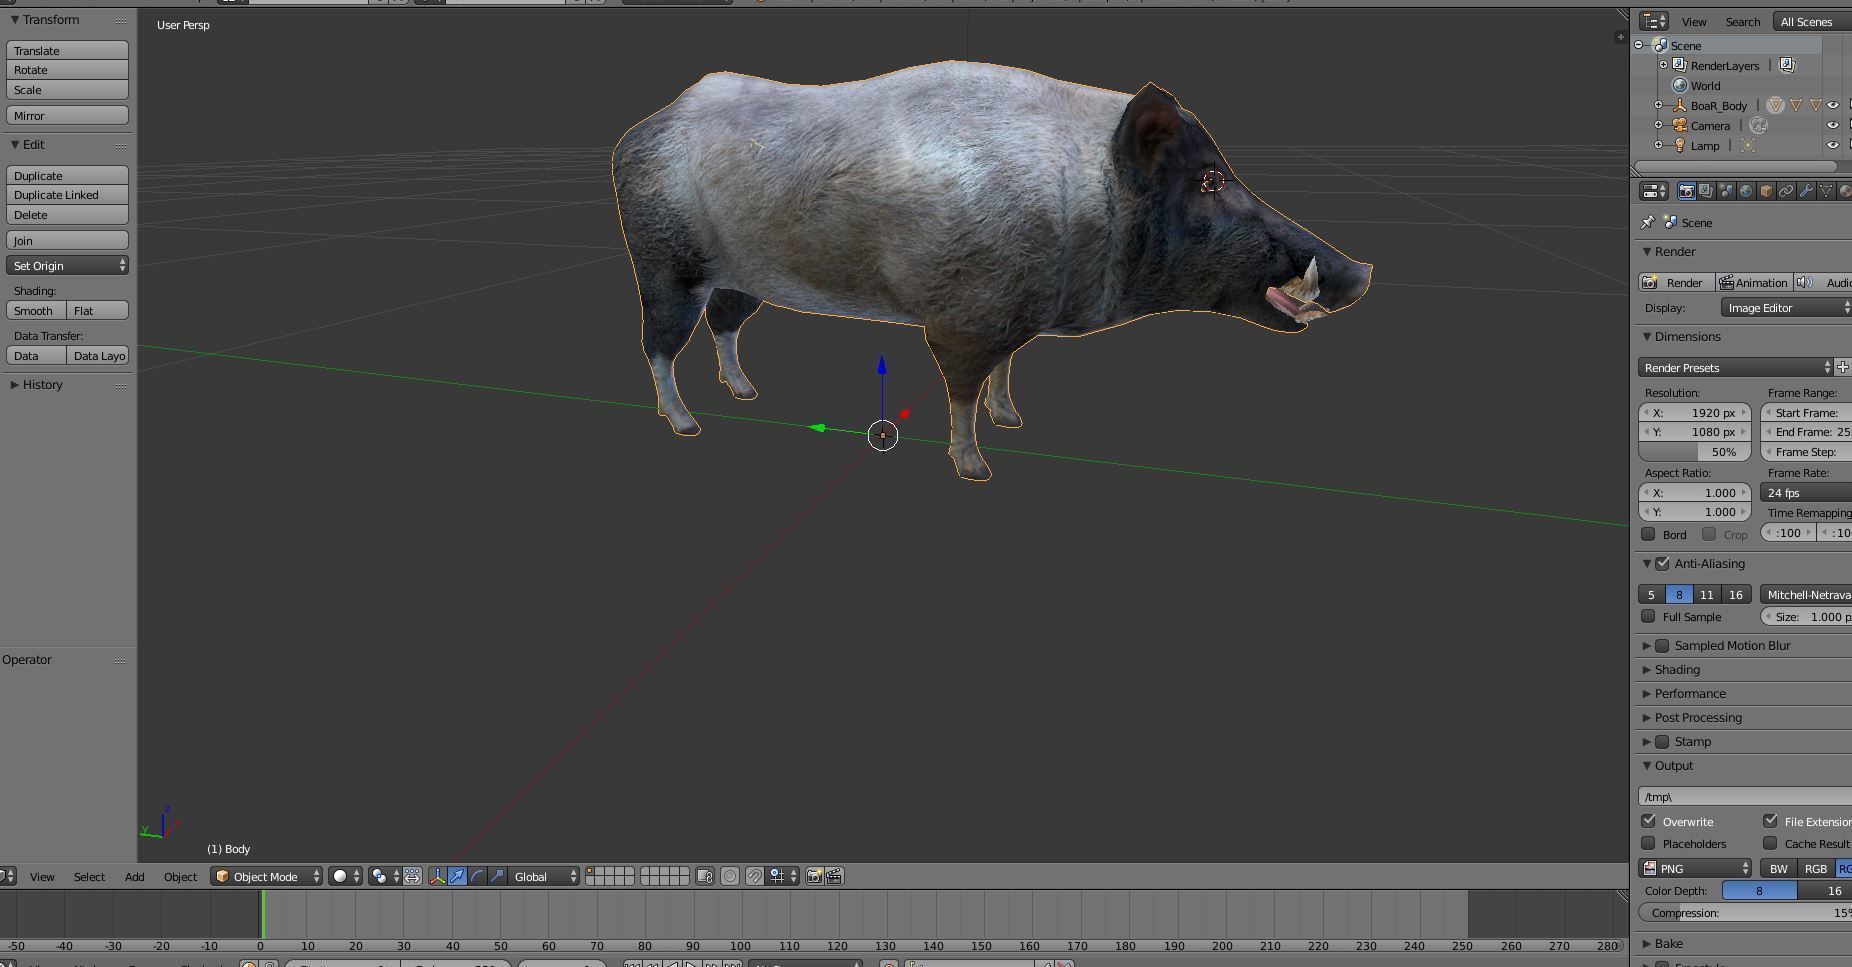The width and height of the screenshot is (1852, 967).
Task: Toggle the Overwrite checkbox
Action: click(1648, 821)
